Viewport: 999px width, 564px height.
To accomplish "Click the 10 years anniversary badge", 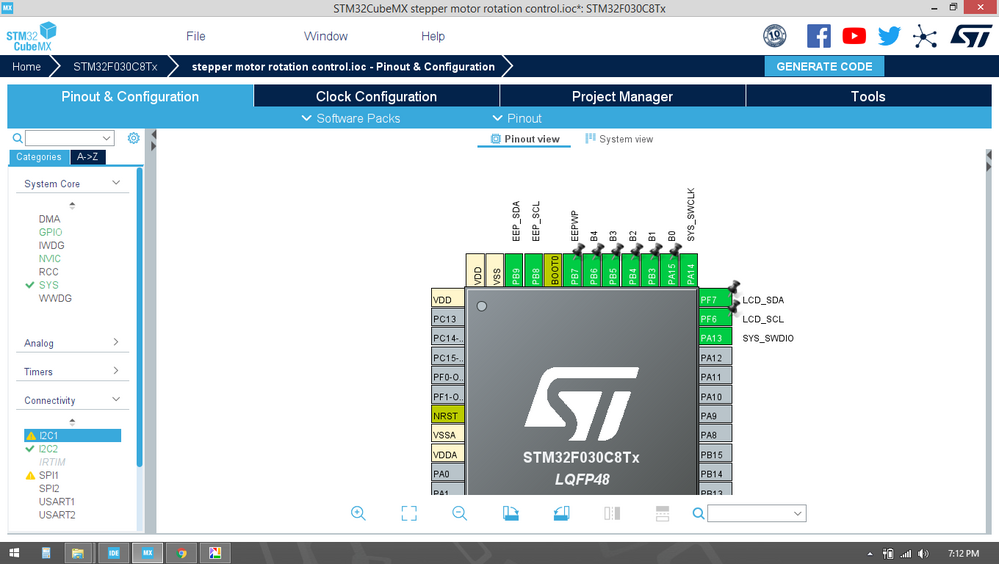I will tap(775, 36).
